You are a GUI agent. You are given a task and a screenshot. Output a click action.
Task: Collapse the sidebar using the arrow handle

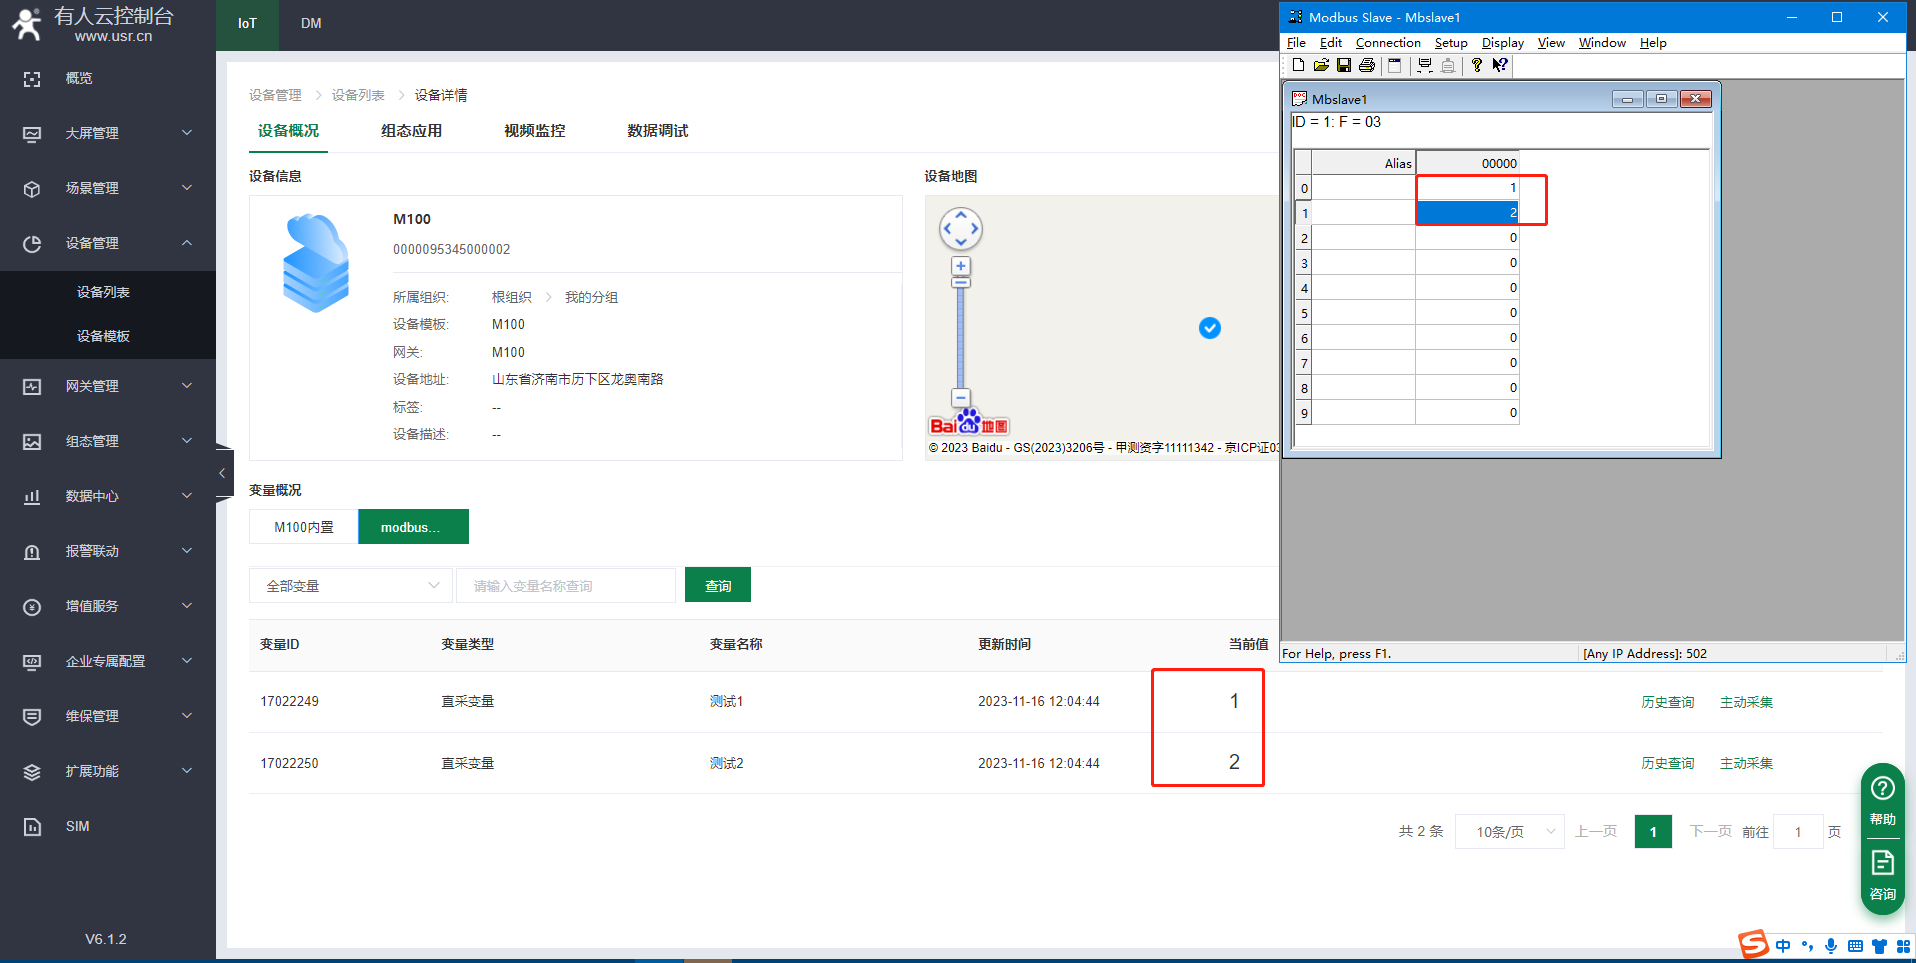click(x=222, y=473)
